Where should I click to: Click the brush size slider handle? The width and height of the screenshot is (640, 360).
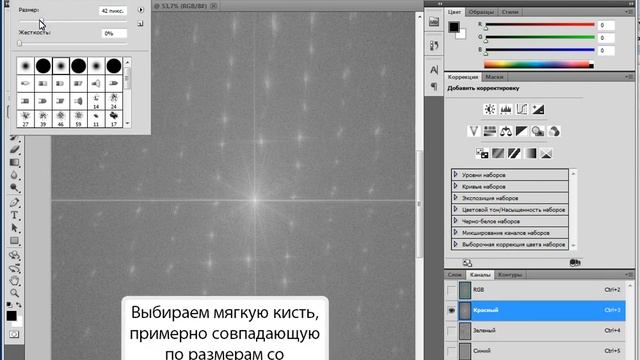point(40,22)
